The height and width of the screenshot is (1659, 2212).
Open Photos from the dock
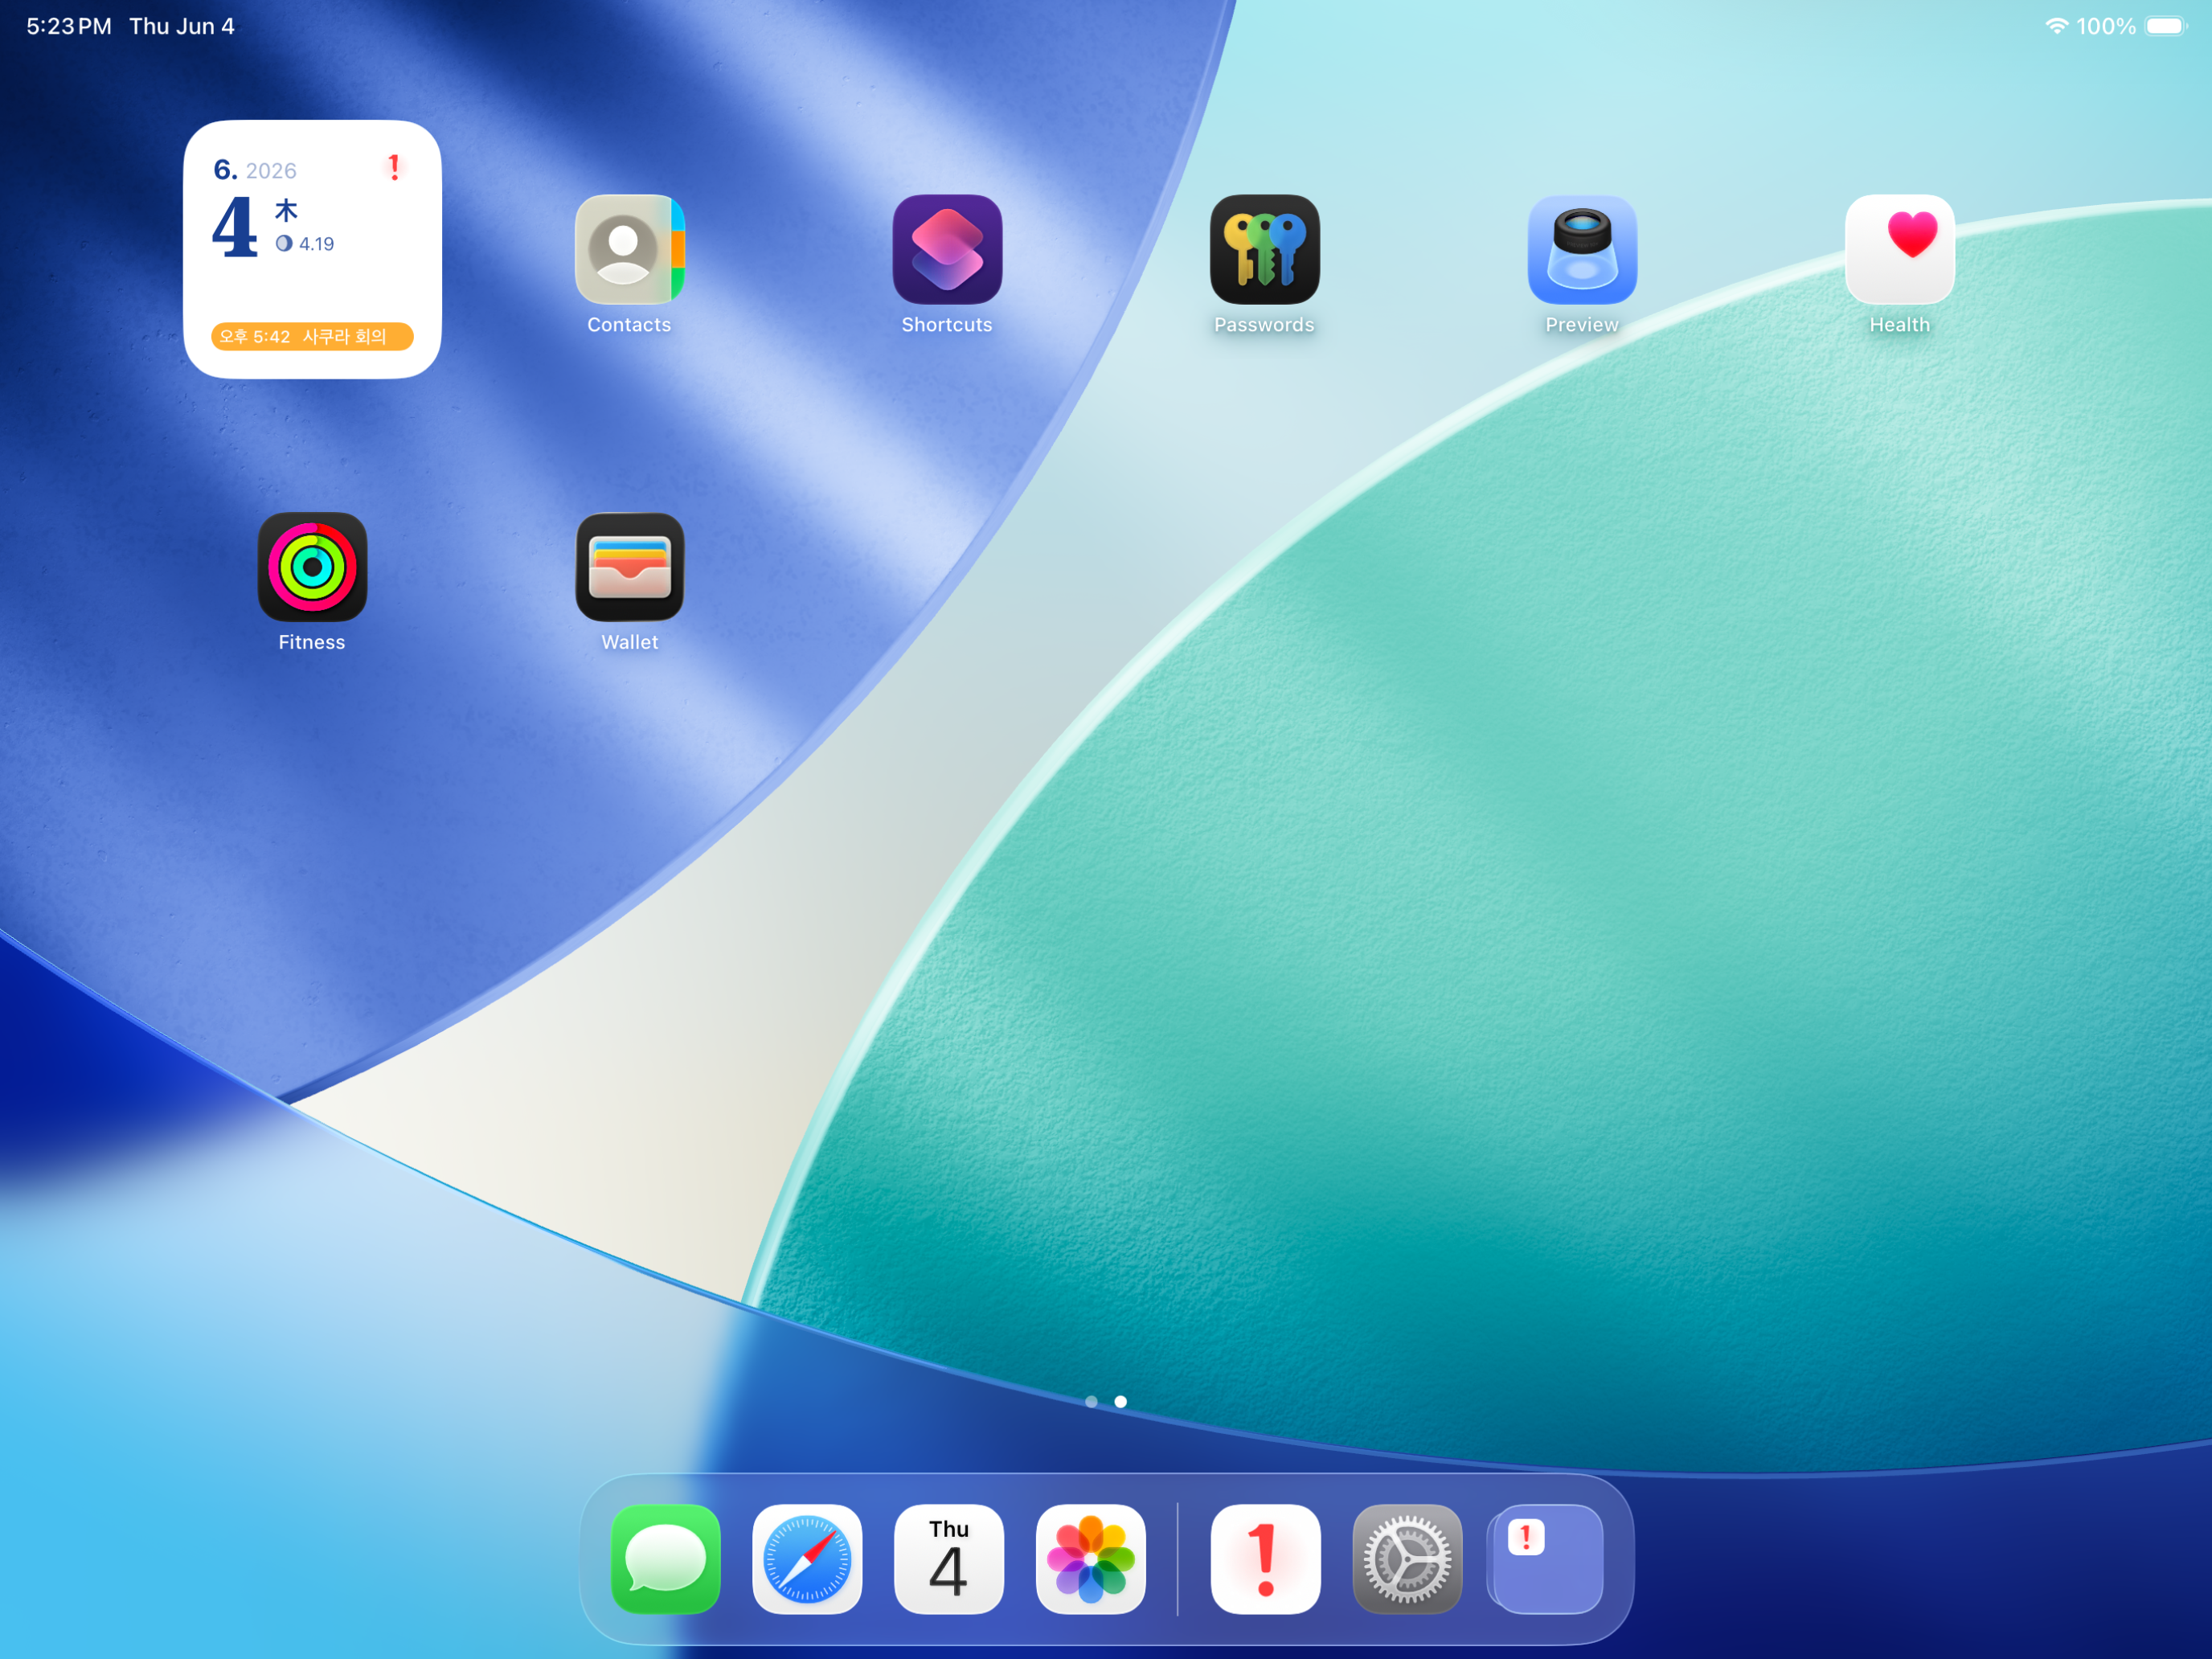[1091, 1559]
